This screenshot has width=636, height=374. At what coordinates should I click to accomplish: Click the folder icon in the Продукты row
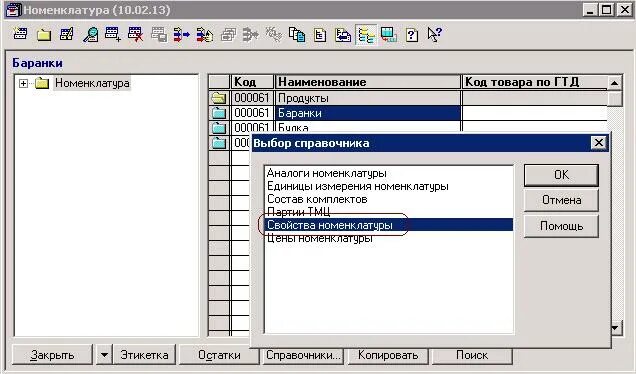(x=219, y=98)
